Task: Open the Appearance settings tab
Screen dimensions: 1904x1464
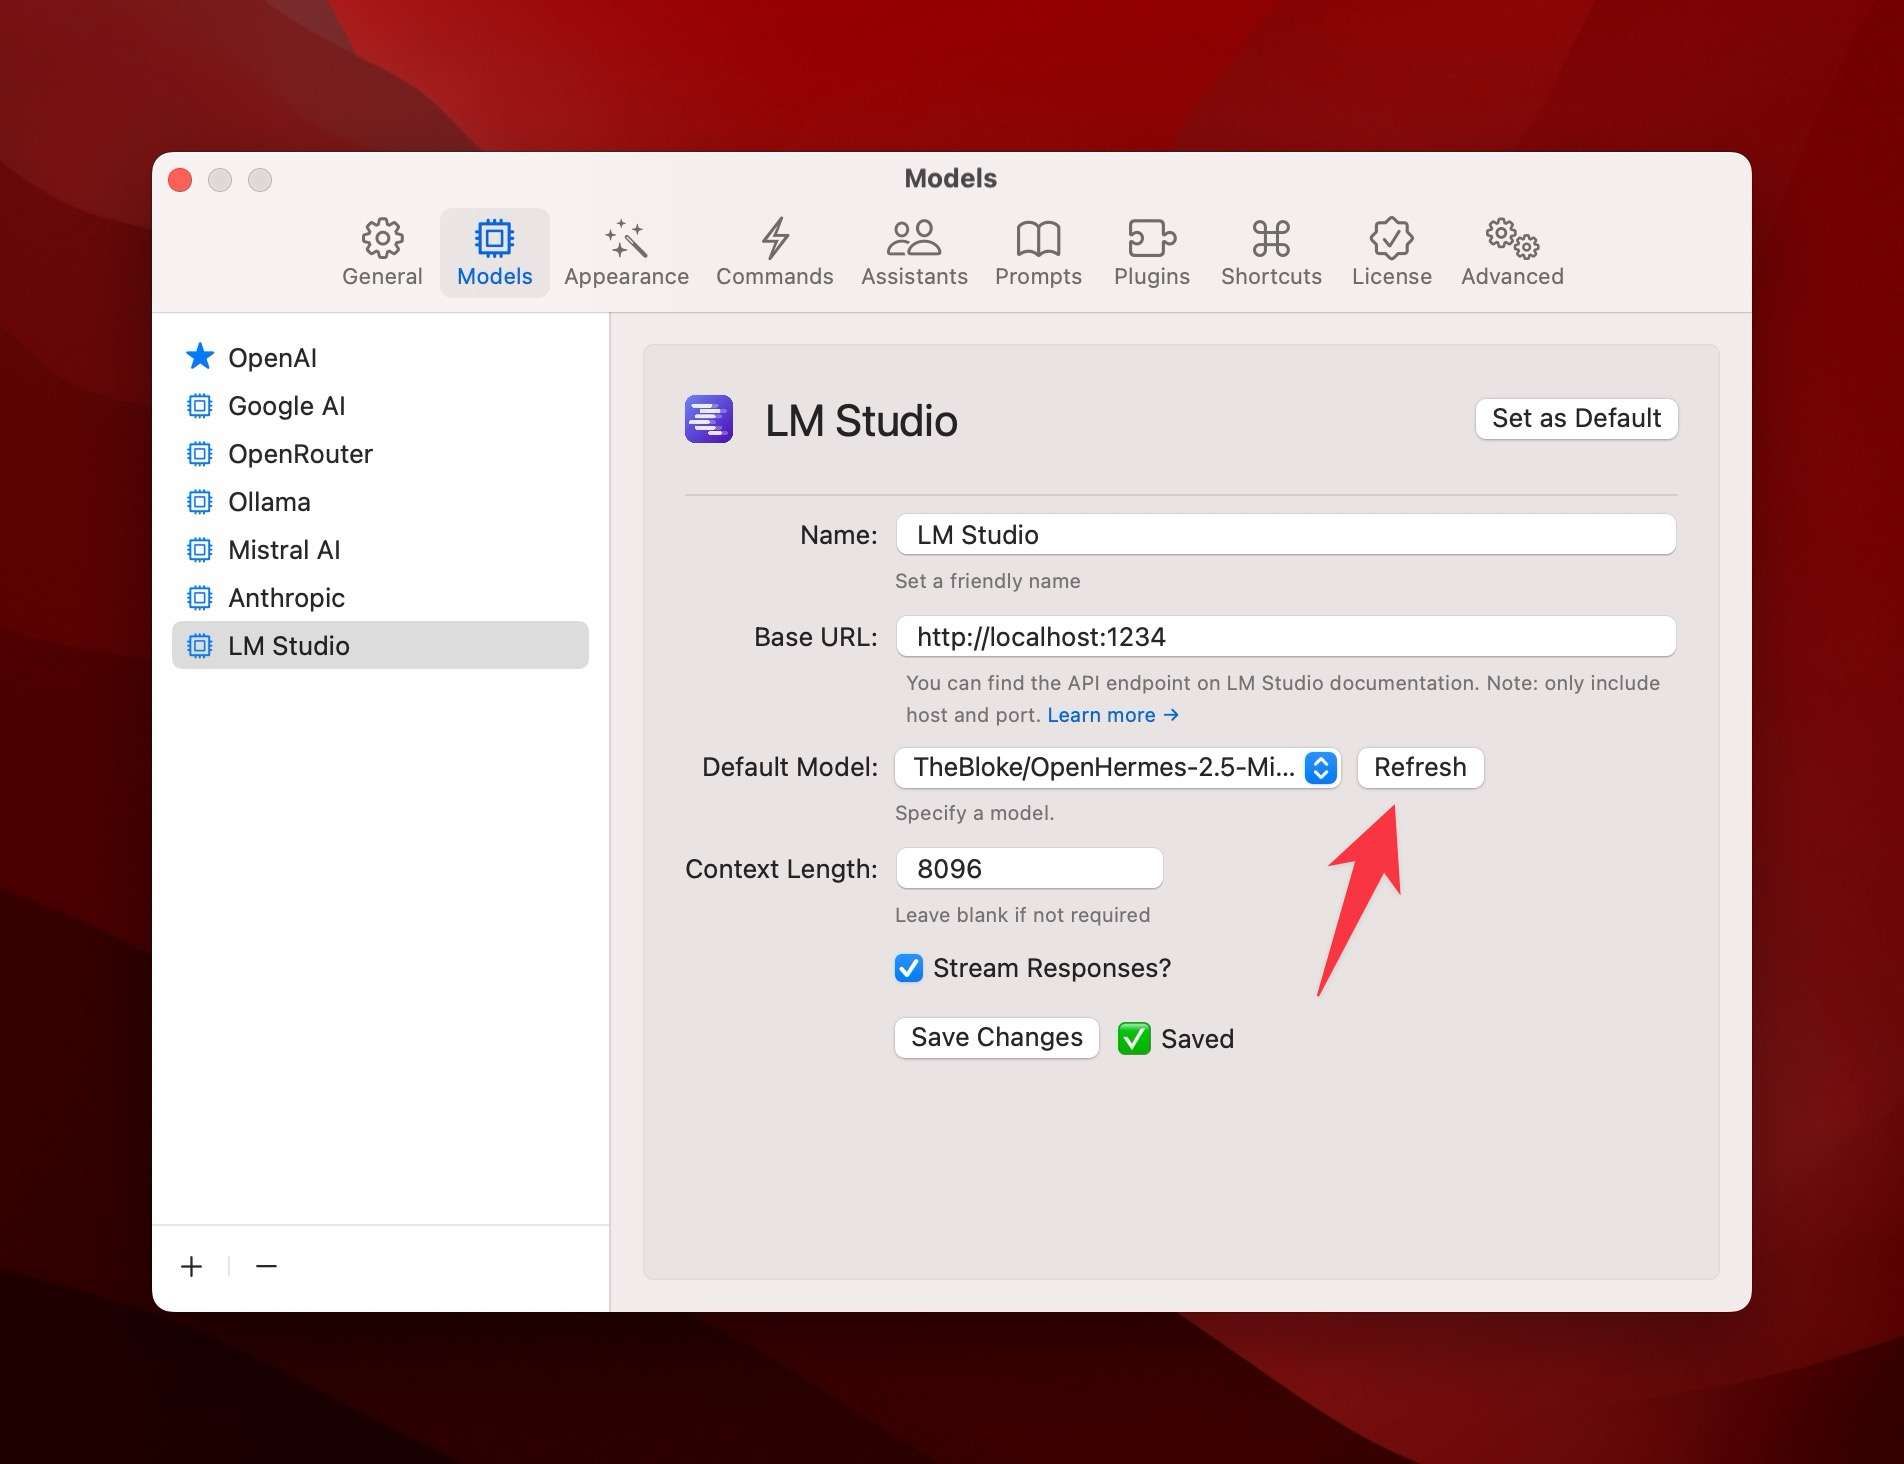Action: (x=626, y=253)
